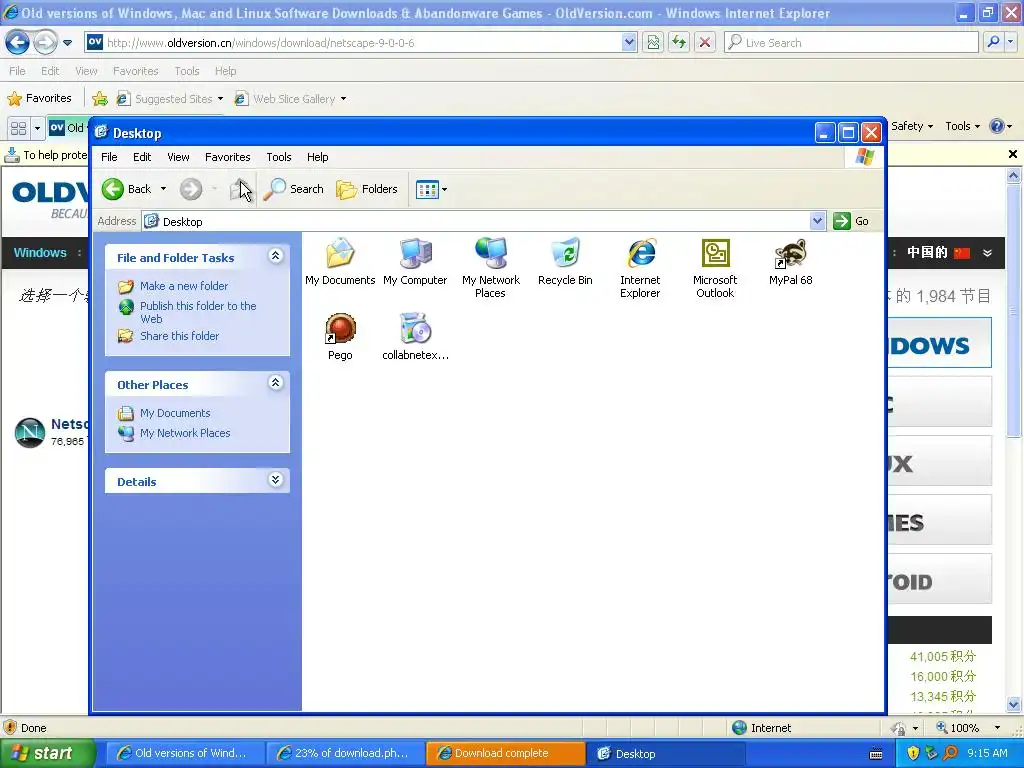1024x768 pixels.
Task: Switch to 23% of download taskbar button
Action: [345, 753]
